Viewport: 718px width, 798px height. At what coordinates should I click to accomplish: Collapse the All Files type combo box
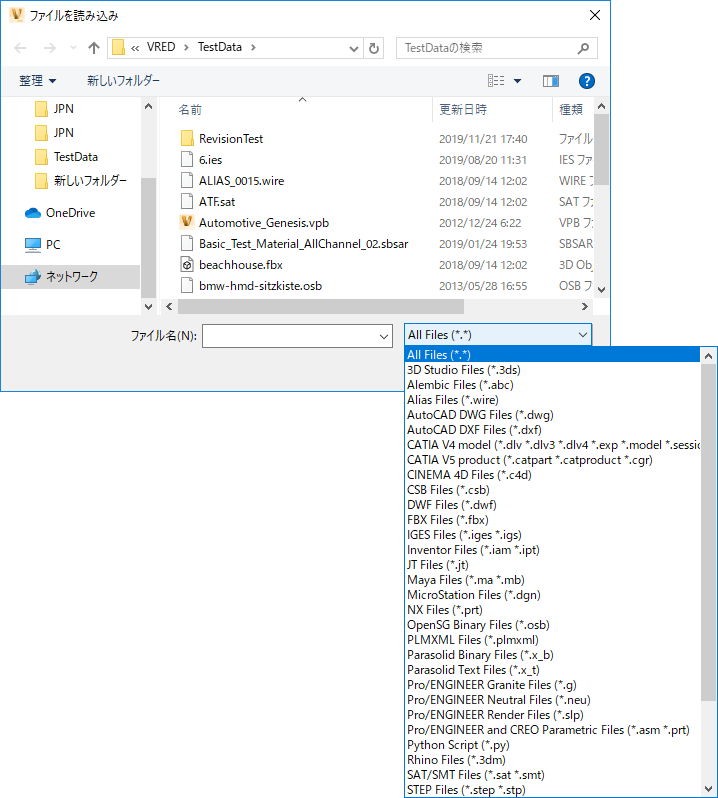(583, 335)
